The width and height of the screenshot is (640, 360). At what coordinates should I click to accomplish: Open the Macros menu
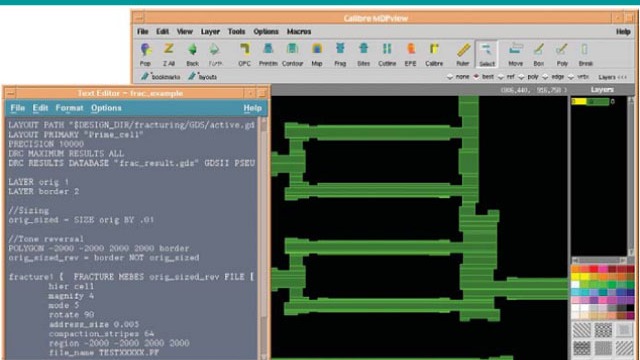click(x=299, y=31)
